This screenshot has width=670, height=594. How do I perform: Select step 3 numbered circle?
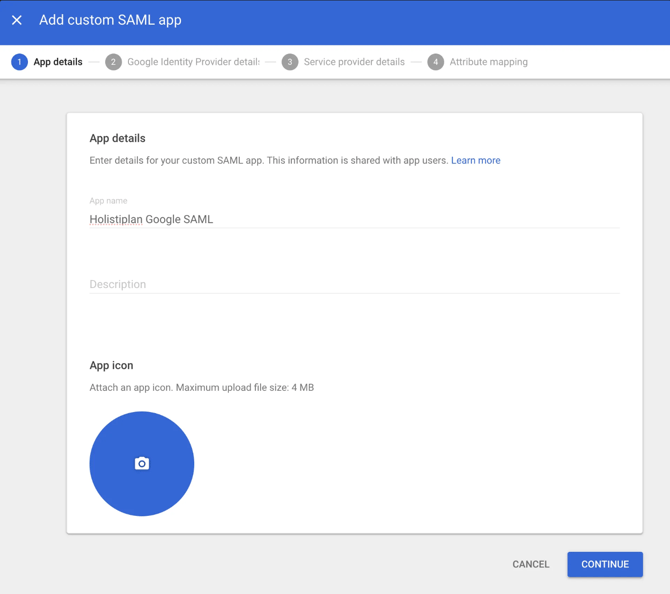coord(290,62)
